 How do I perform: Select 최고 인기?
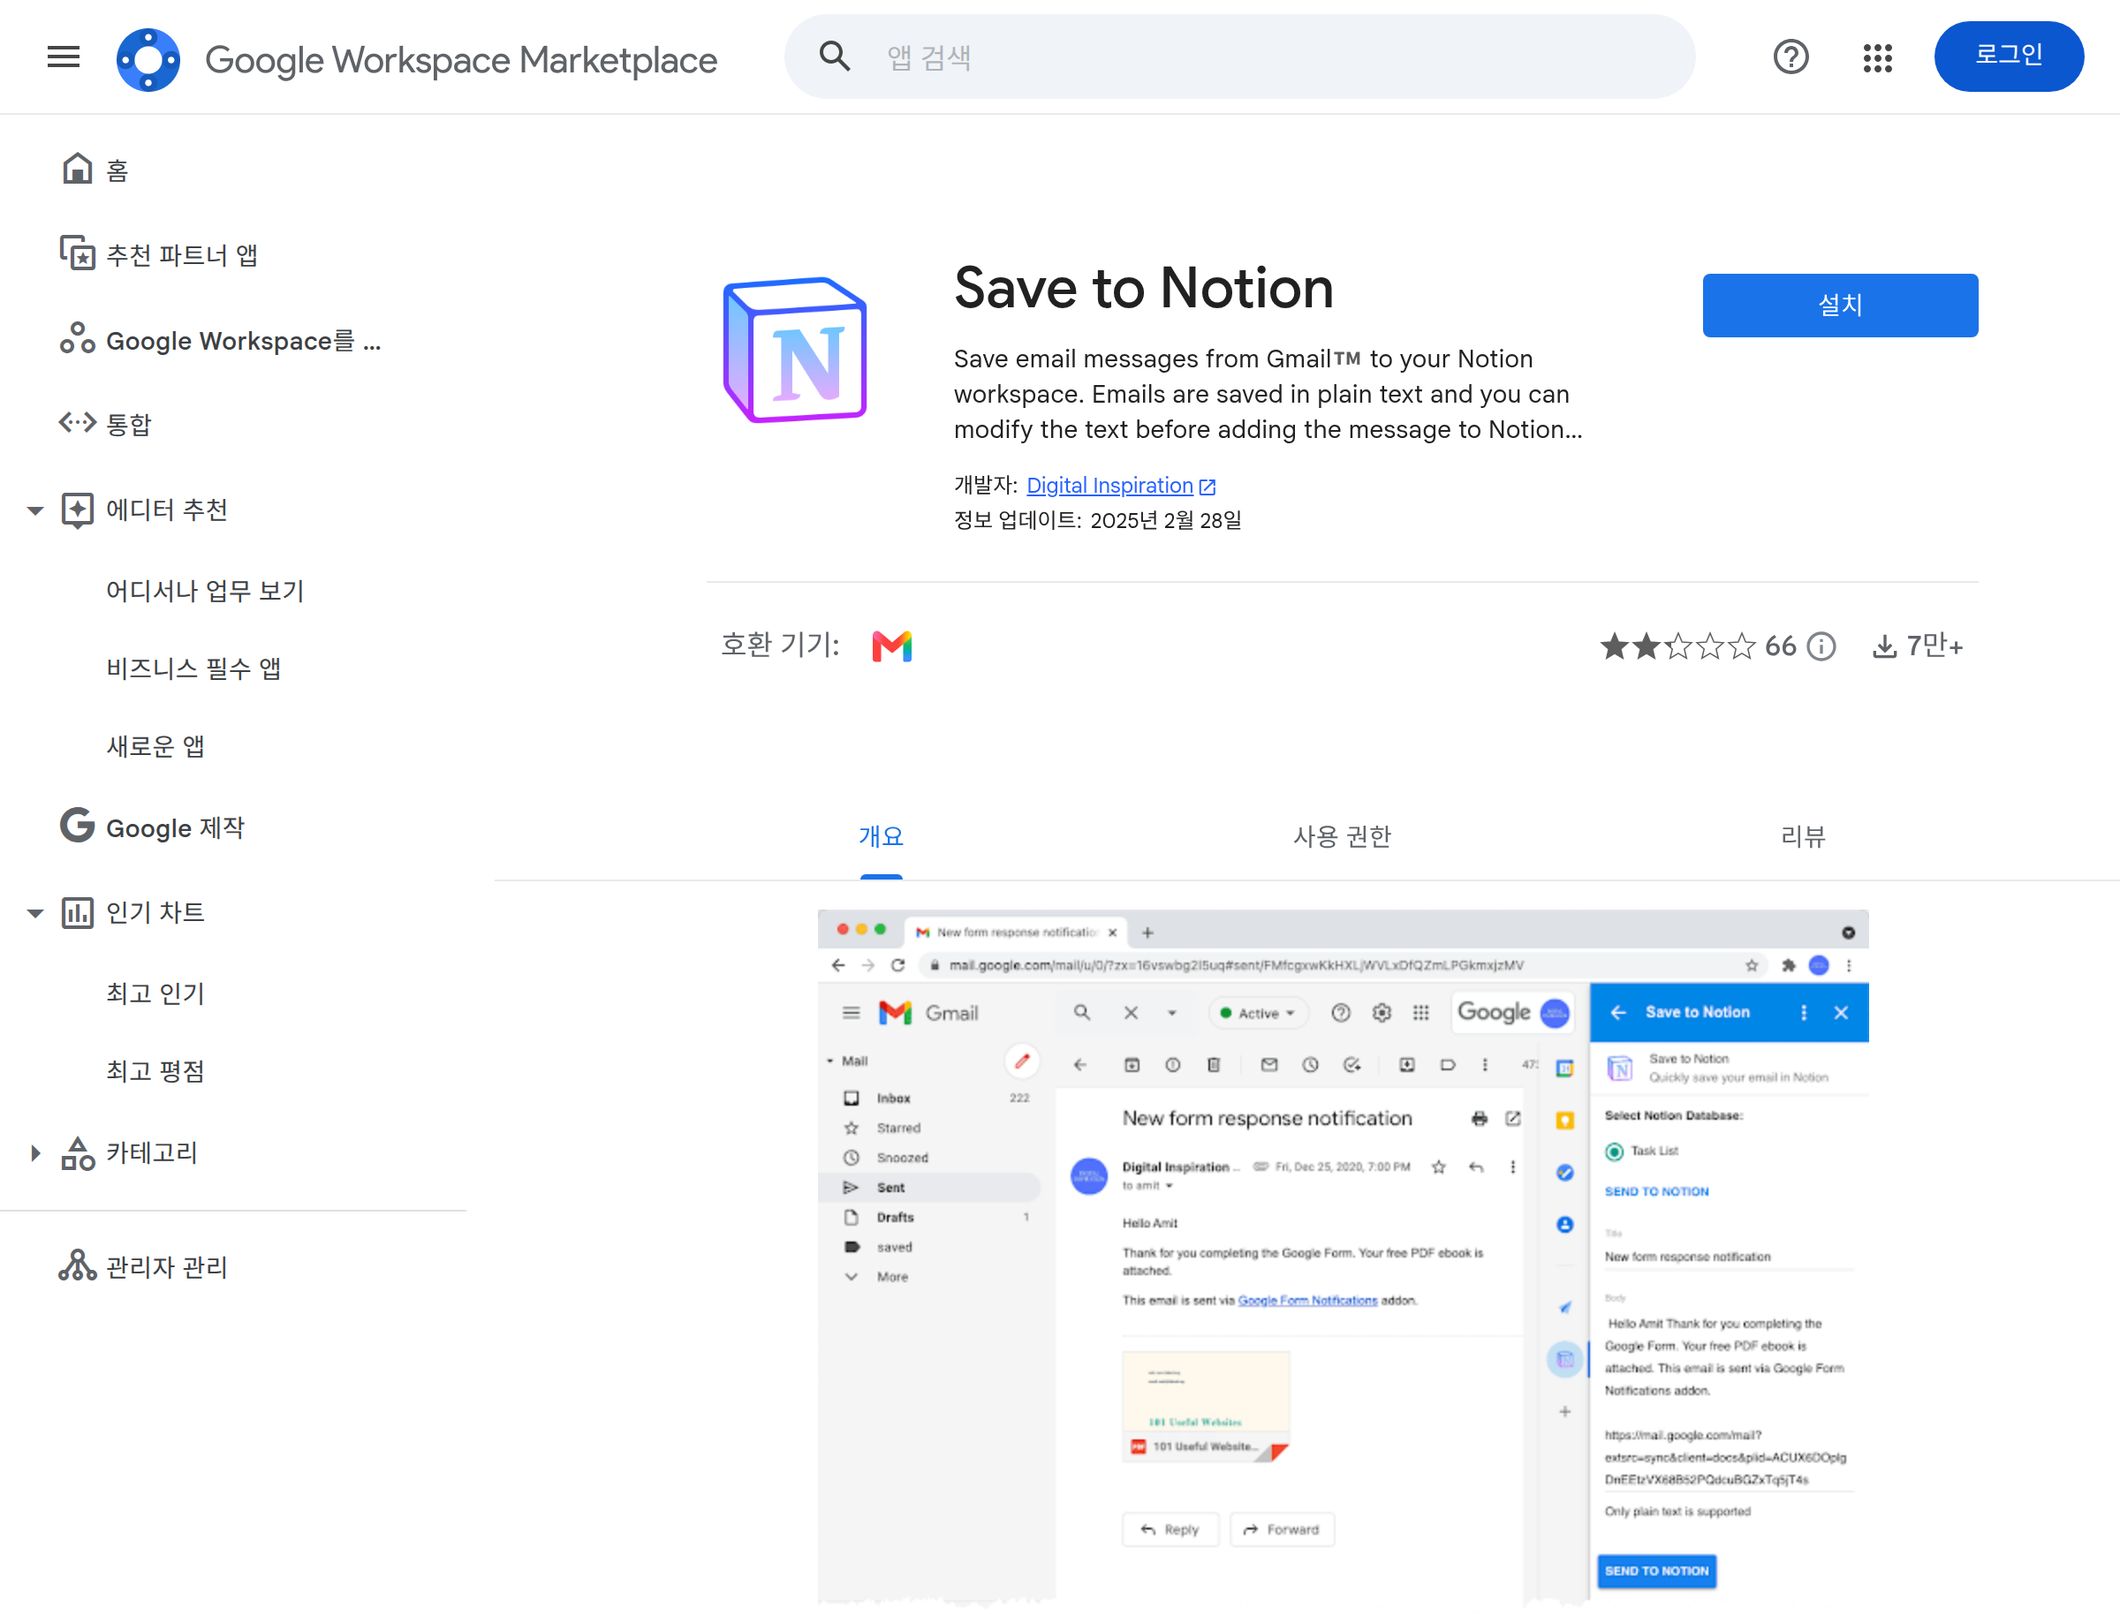pos(155,993)
